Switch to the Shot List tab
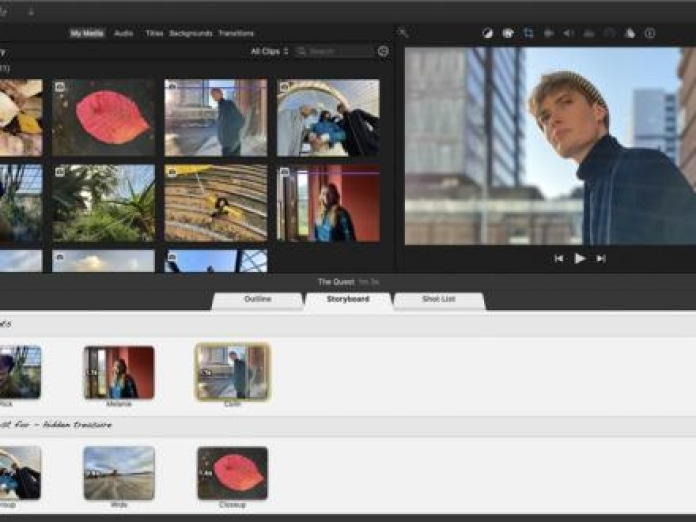The height and width of the screenshot is (522, 696). tap(438, 299)
